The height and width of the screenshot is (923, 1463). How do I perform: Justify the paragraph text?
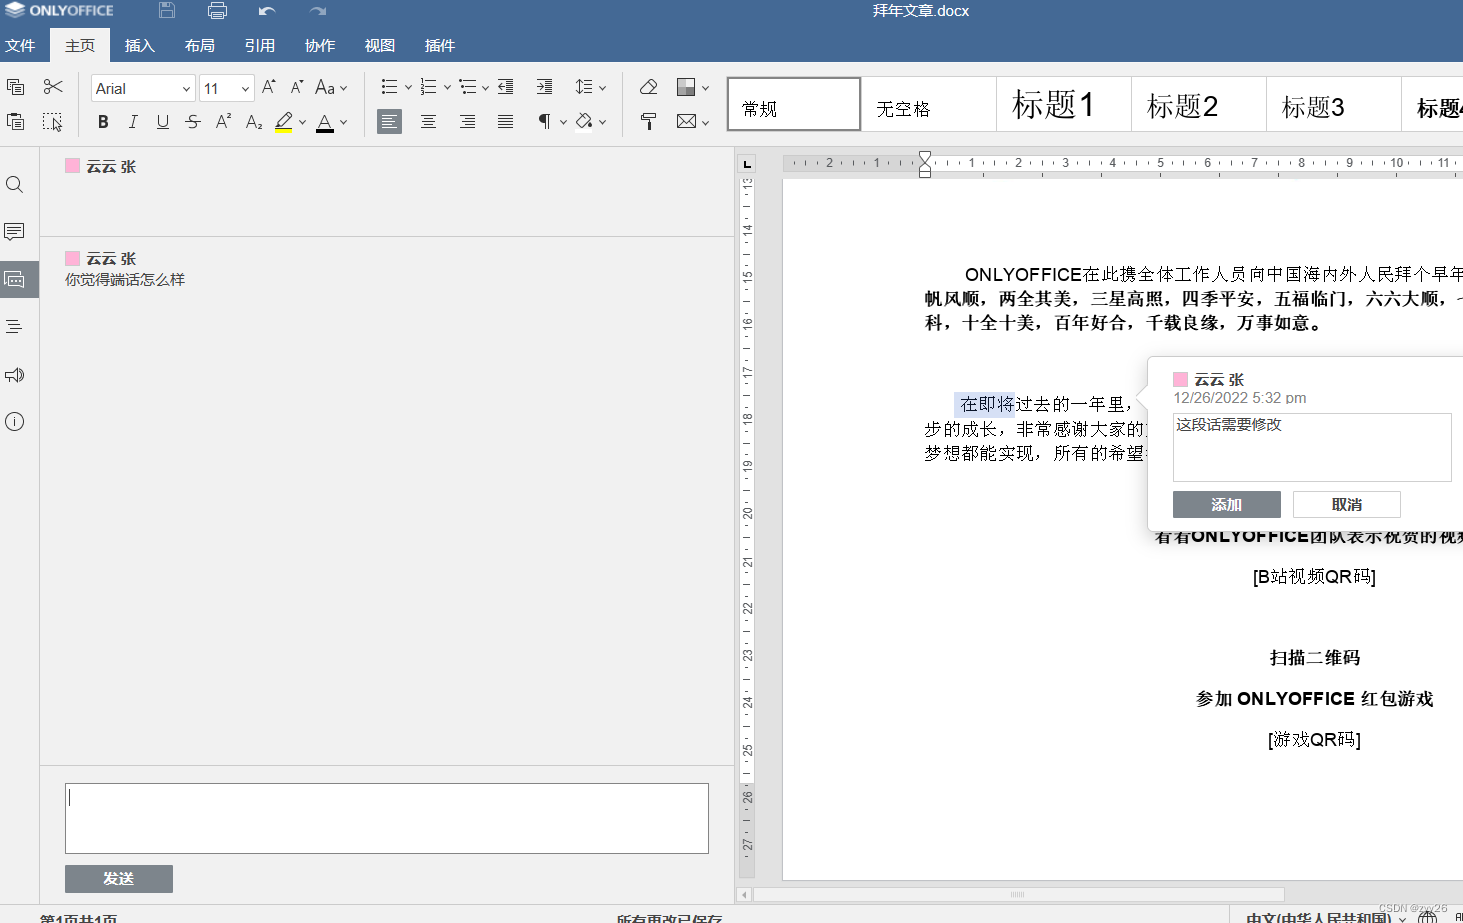pyautogui.click(x=506, y=121)
